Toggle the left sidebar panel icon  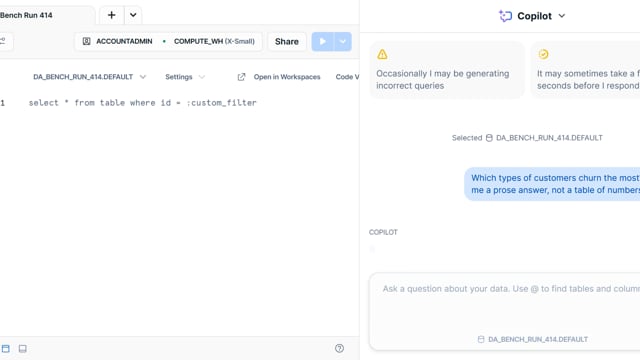pos(6,349)
